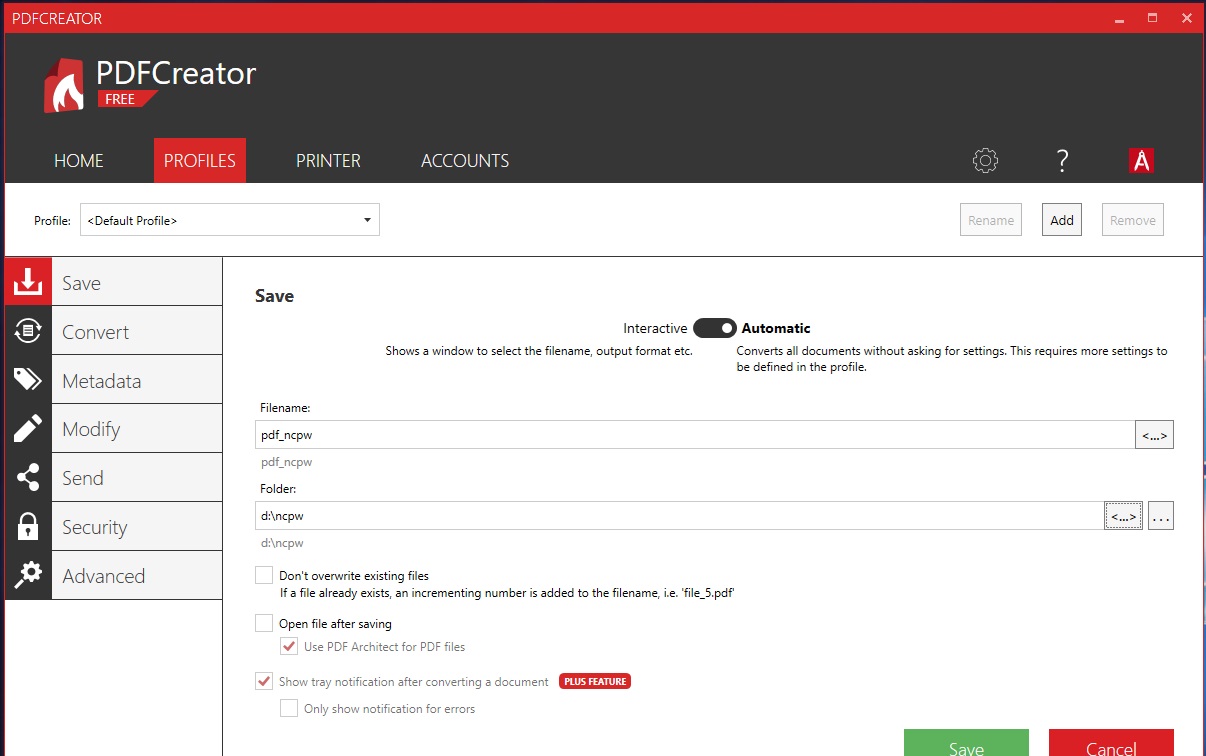Click the Security padlock icon
The height and width of the screenshot is (756, 1206).
click(x=28, y=527)
